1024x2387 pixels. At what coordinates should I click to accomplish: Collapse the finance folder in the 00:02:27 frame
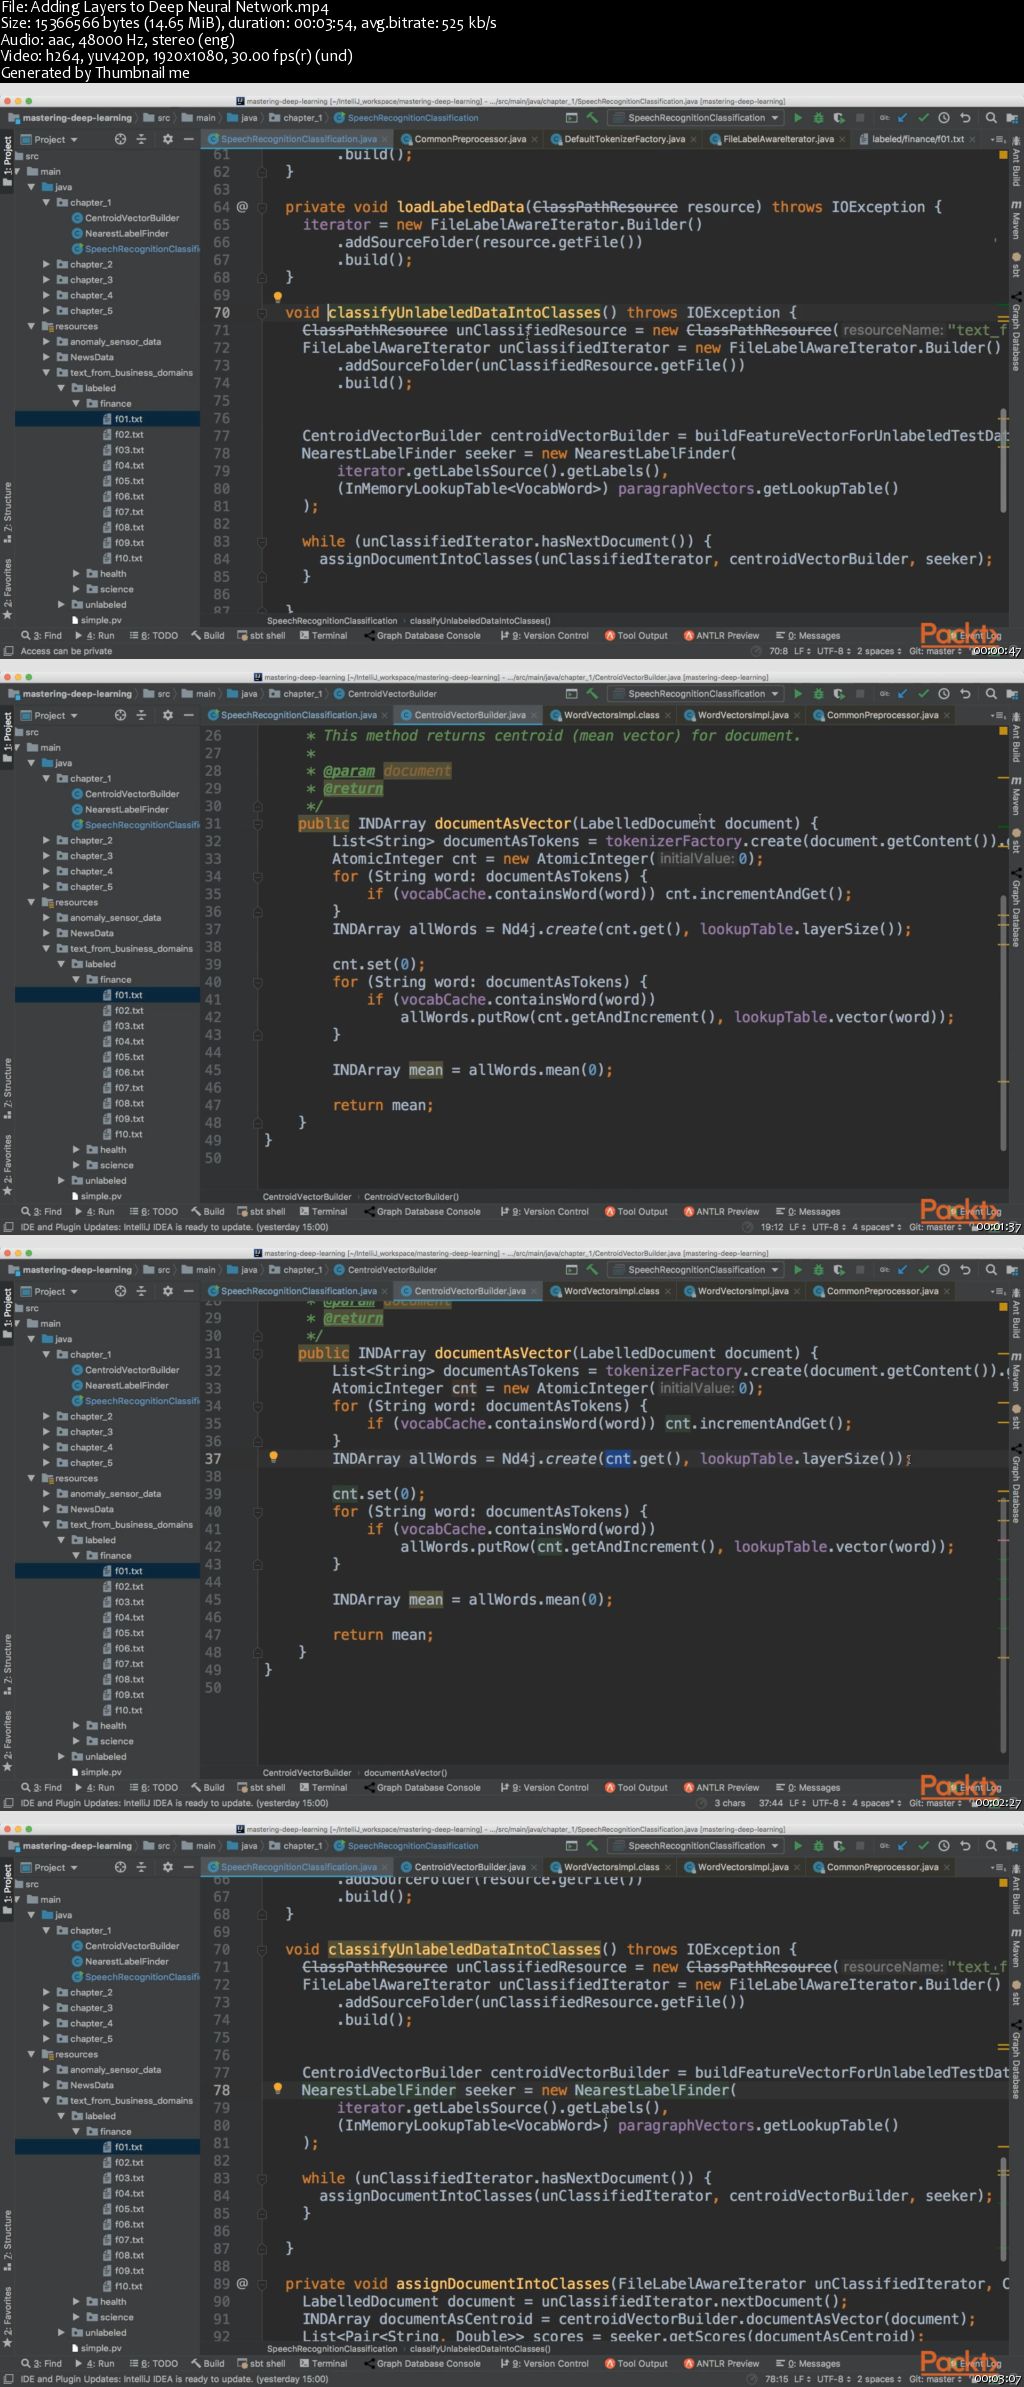tap(76, 1556)
